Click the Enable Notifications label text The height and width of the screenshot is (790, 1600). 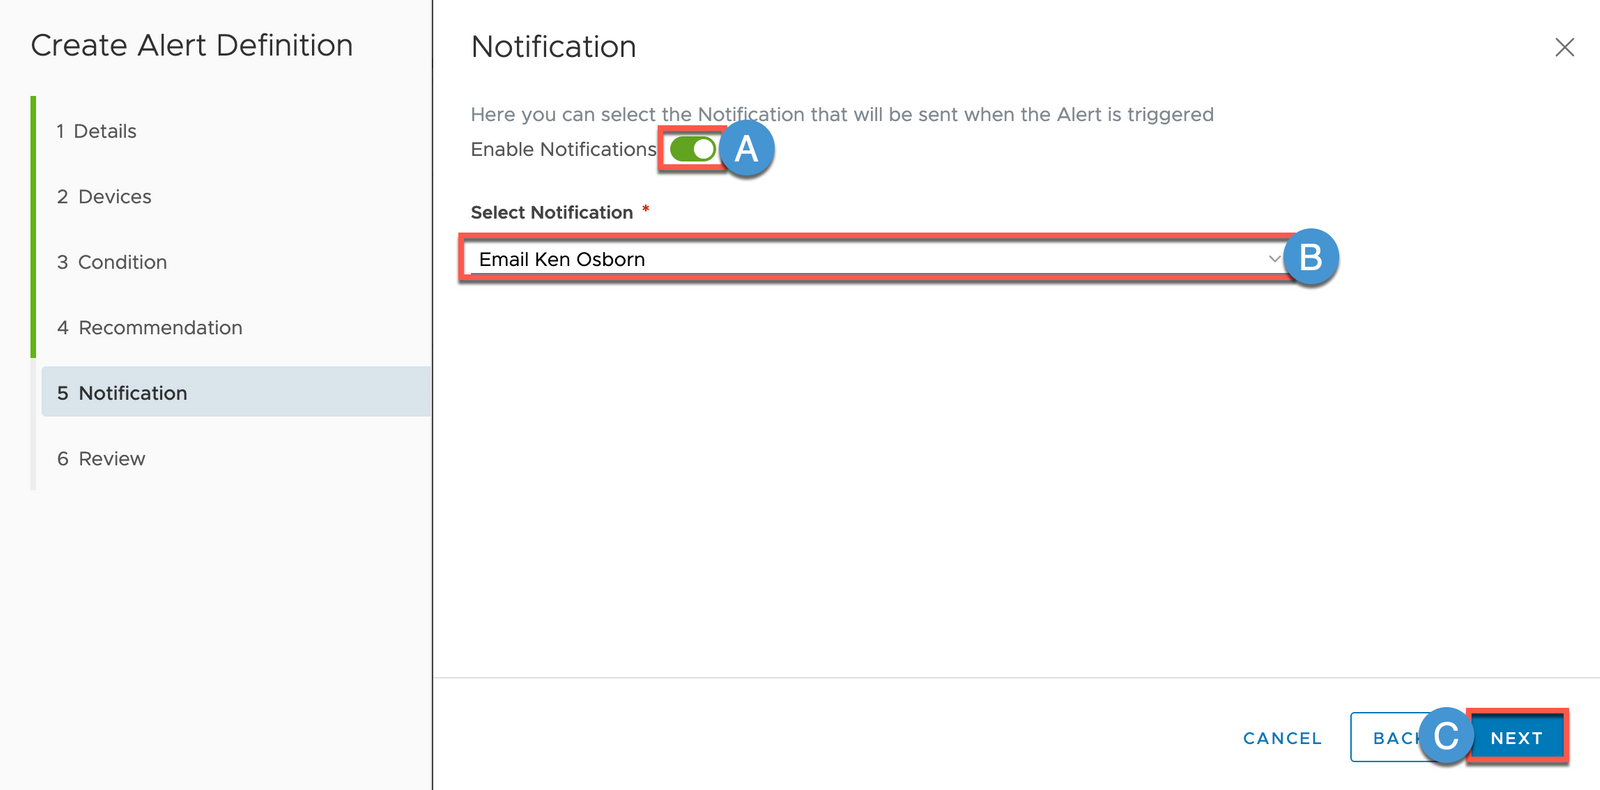pos(563,149)
